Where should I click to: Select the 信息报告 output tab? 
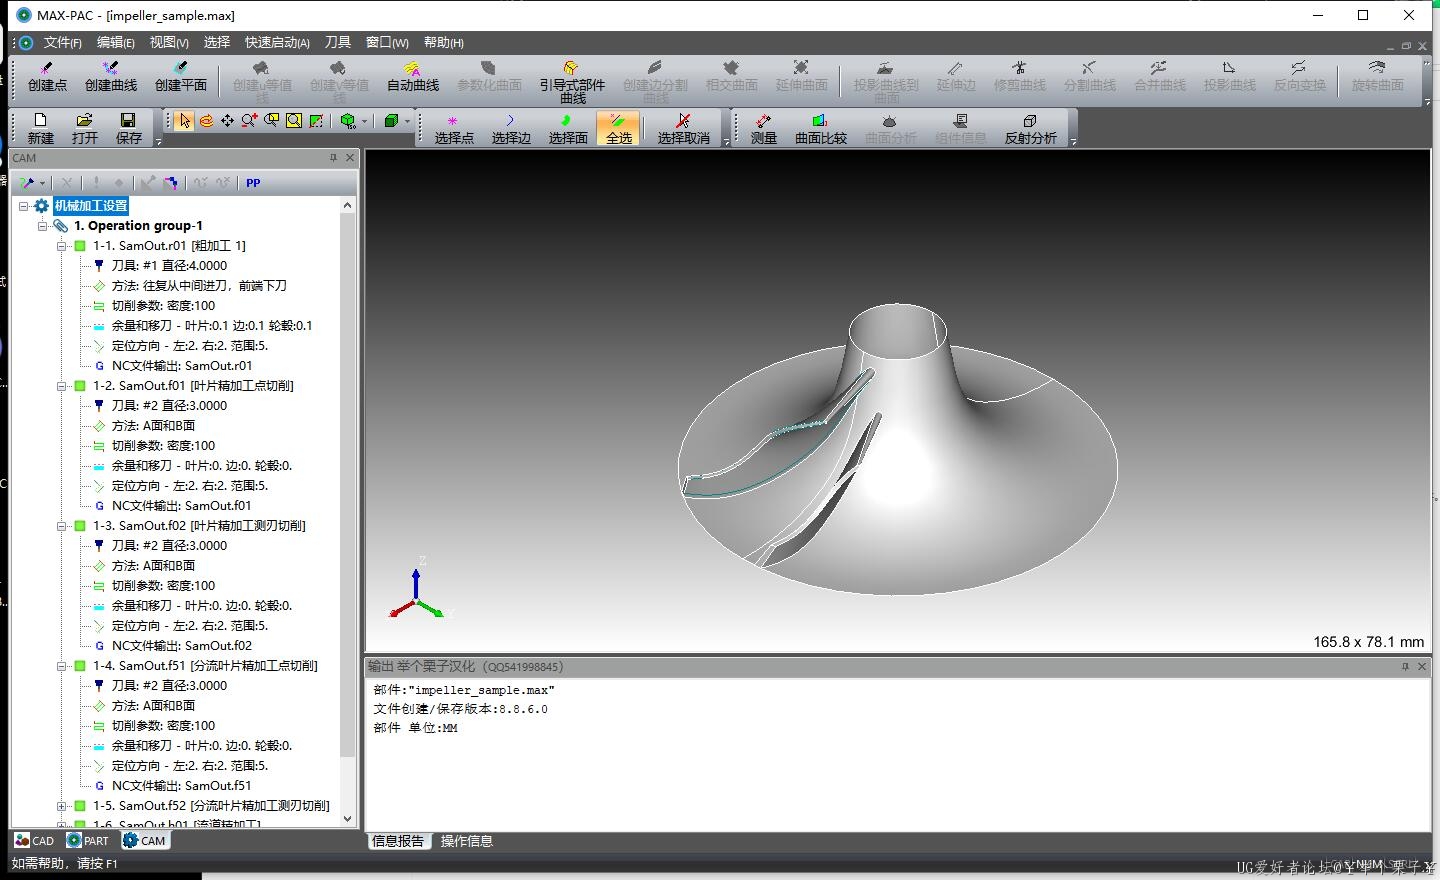398,841
